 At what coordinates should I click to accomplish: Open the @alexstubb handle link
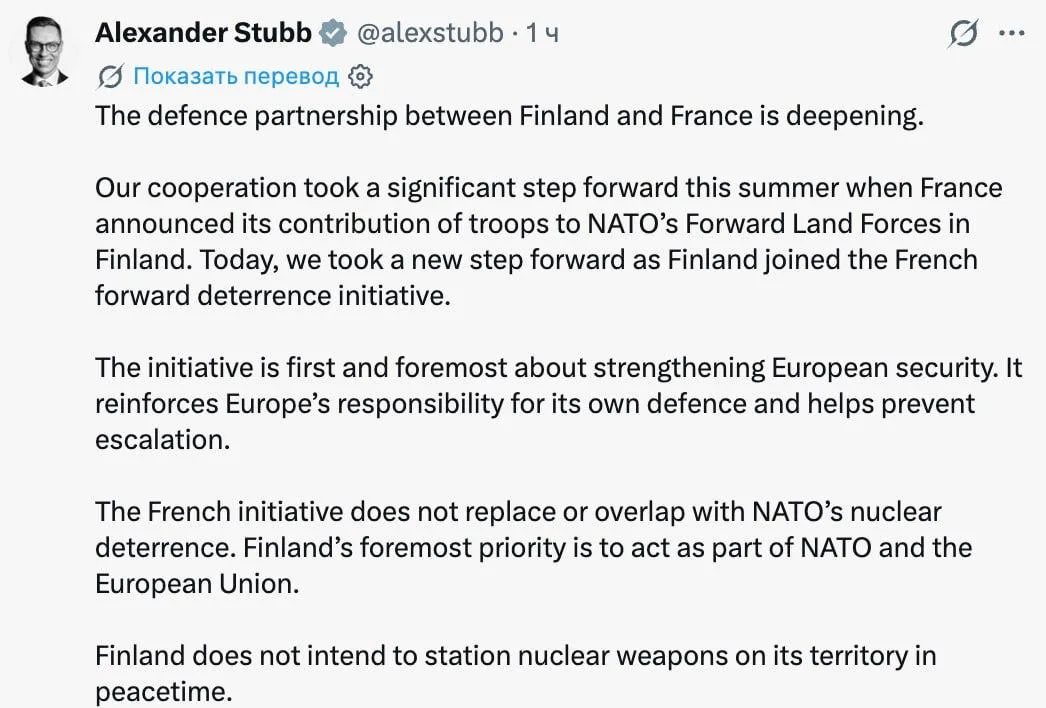pyautogui.click(x=430, y=33)
